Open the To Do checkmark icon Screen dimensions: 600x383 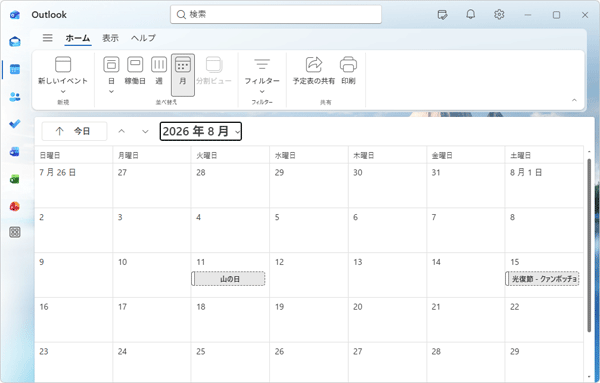click(15, 124)
